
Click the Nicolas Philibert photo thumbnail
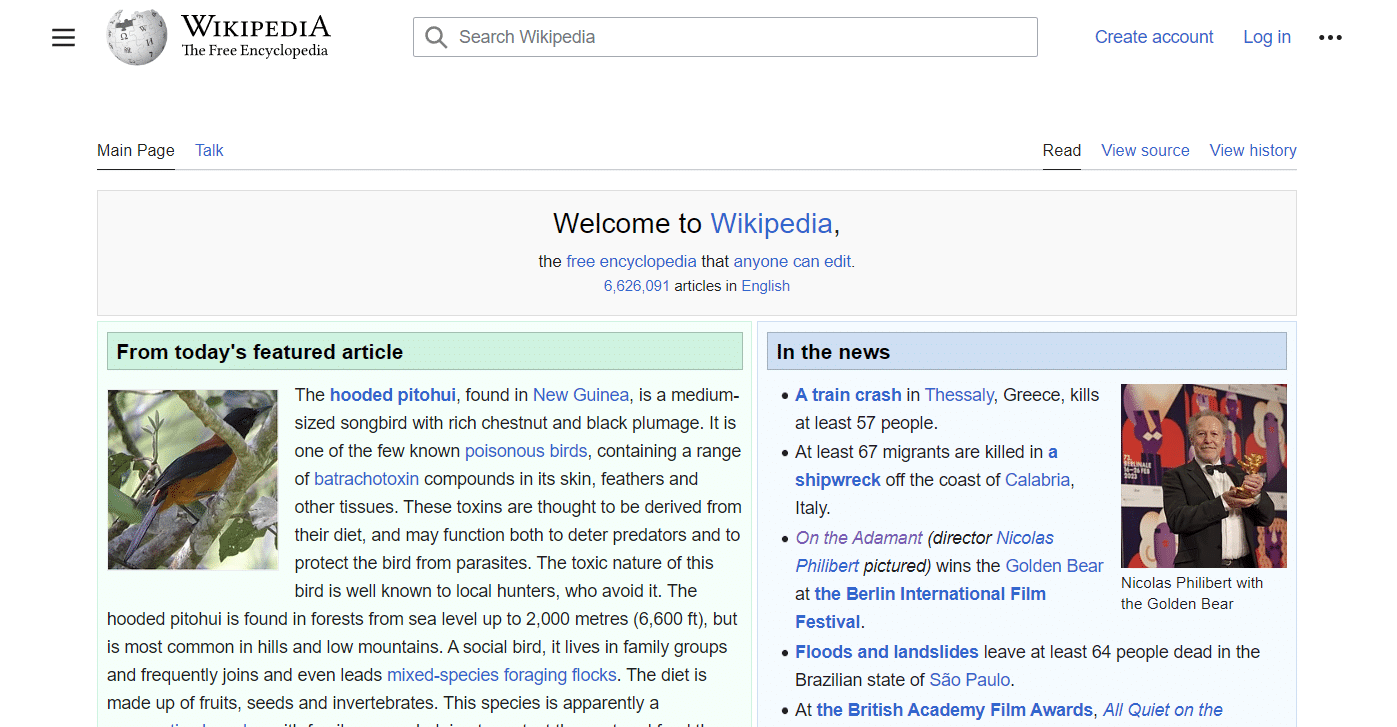tap(1204, 476)
